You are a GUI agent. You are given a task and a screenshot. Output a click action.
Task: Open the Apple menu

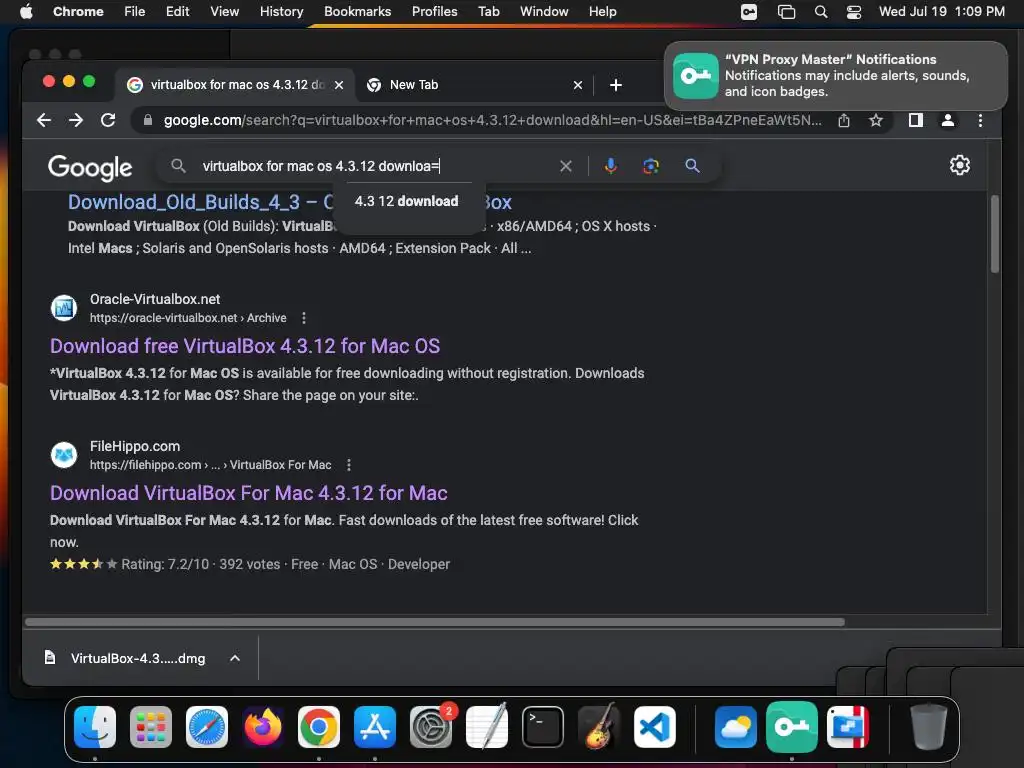tap(26, 12)
